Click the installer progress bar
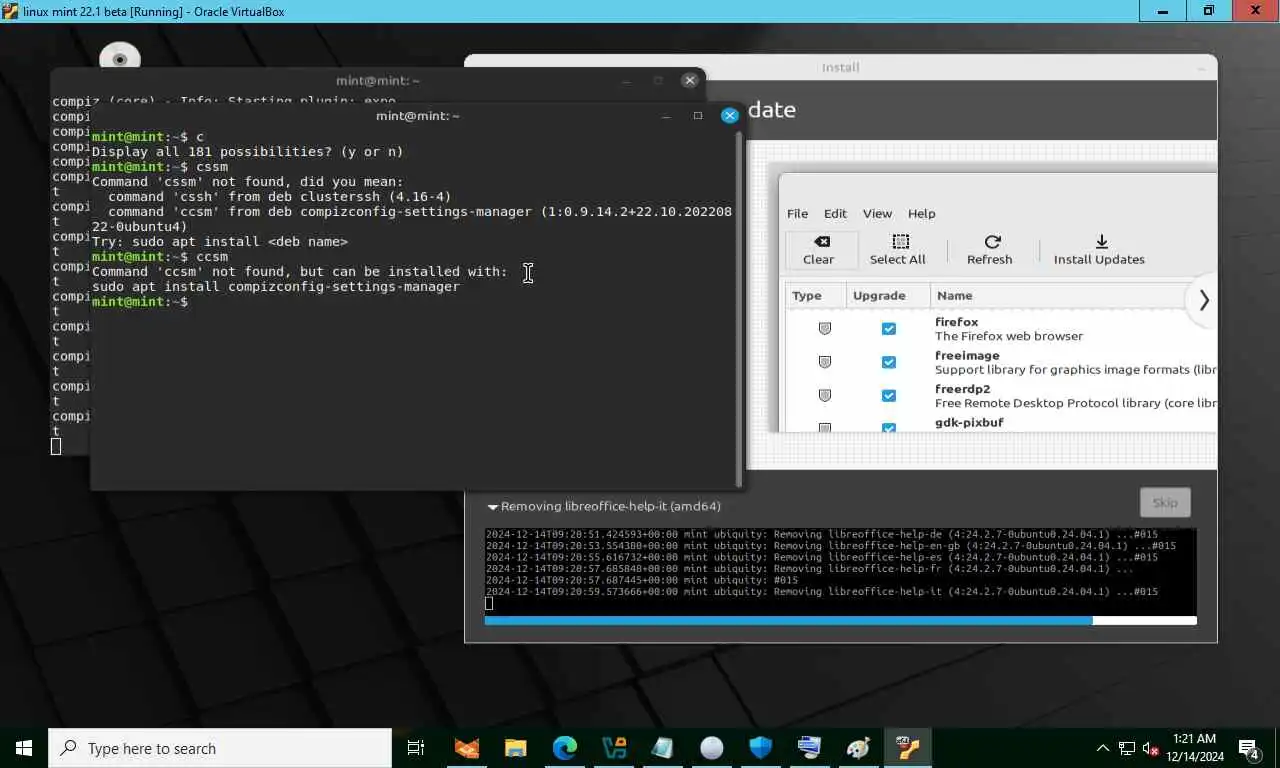The image size is (1280, 768). point(840,621)
